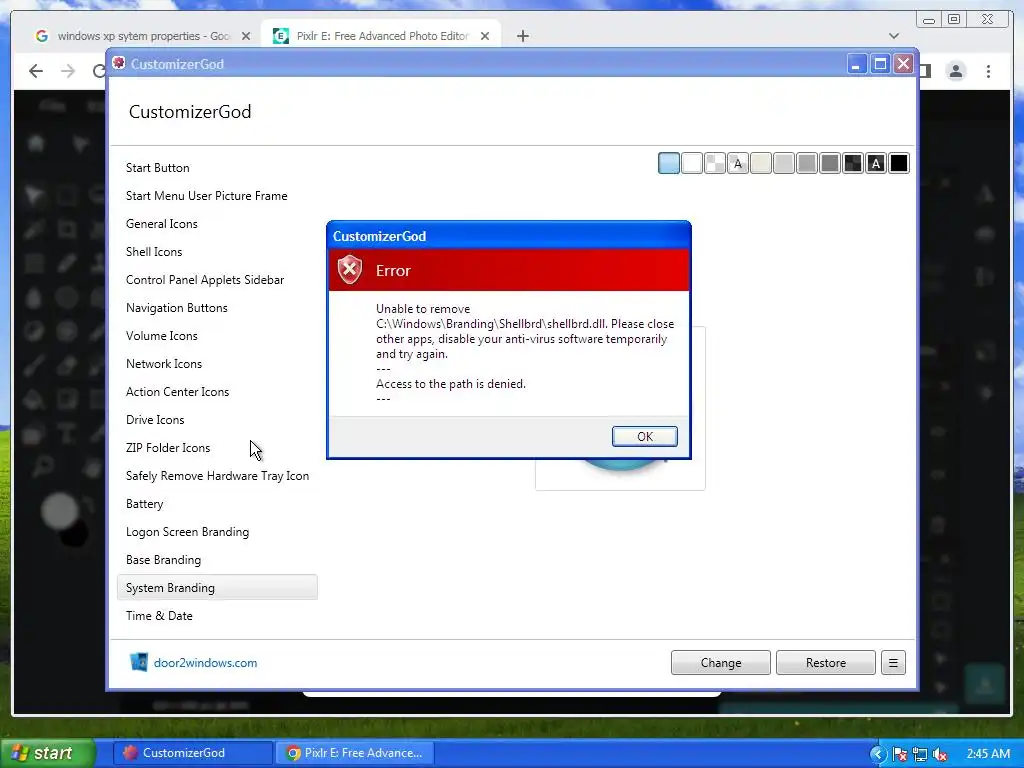Switch to Pixlr E taskbar item
1024x768 pixels.
tap(353, 753)
